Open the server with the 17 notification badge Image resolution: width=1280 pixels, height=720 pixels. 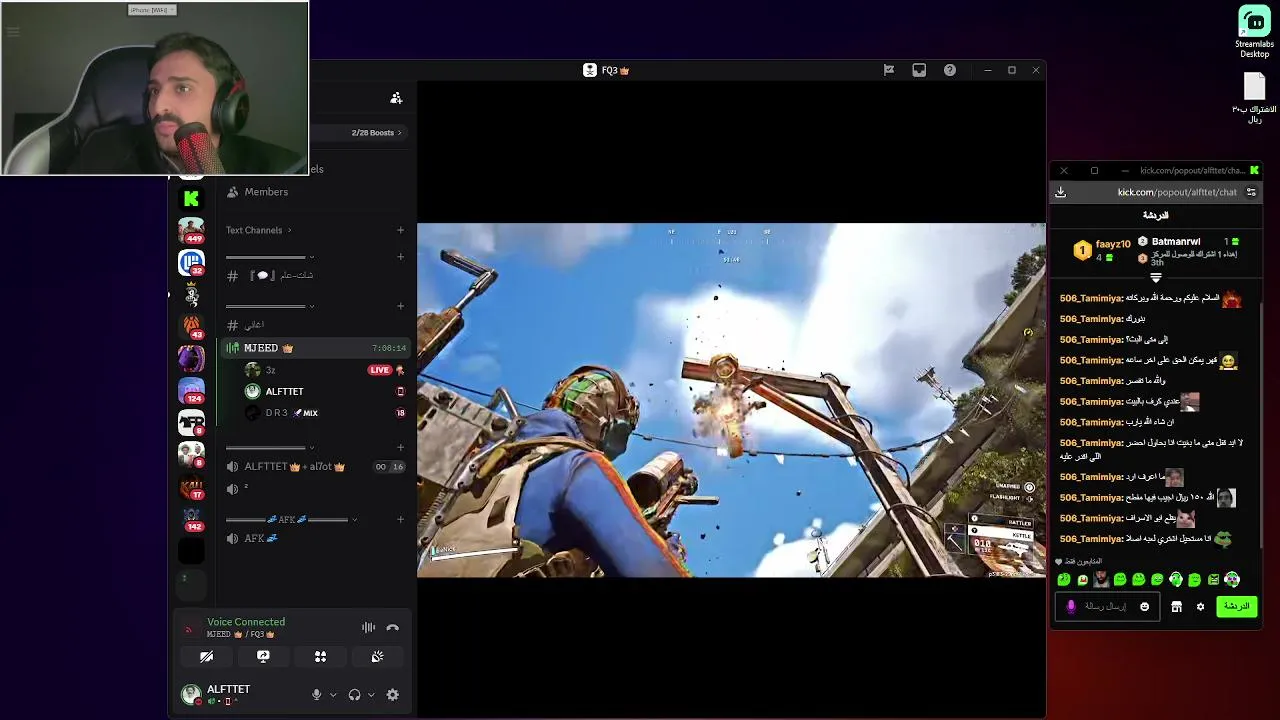pyautogui.click(x=191, y=487)
